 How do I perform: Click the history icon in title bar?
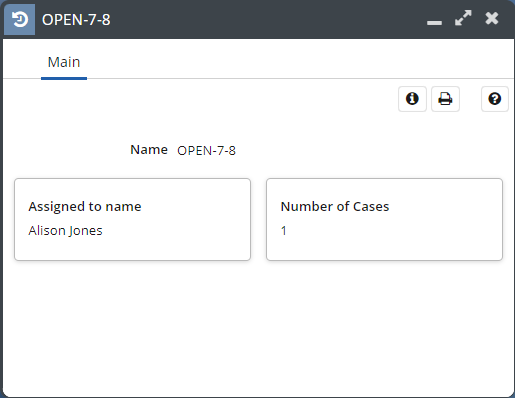pos(19,19)
